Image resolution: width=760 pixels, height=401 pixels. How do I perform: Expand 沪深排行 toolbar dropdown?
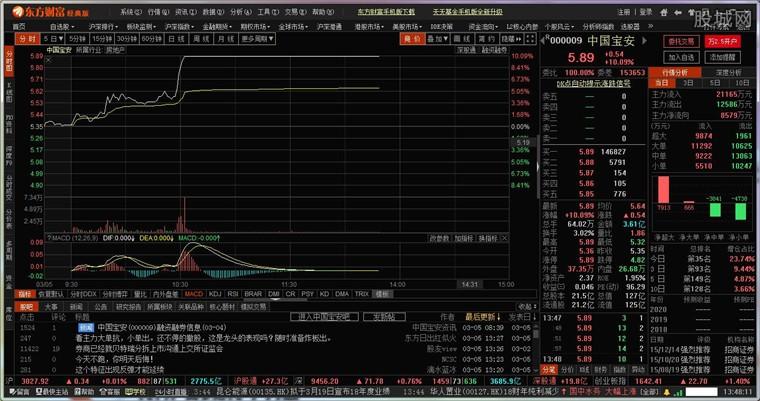coord(103,27)
